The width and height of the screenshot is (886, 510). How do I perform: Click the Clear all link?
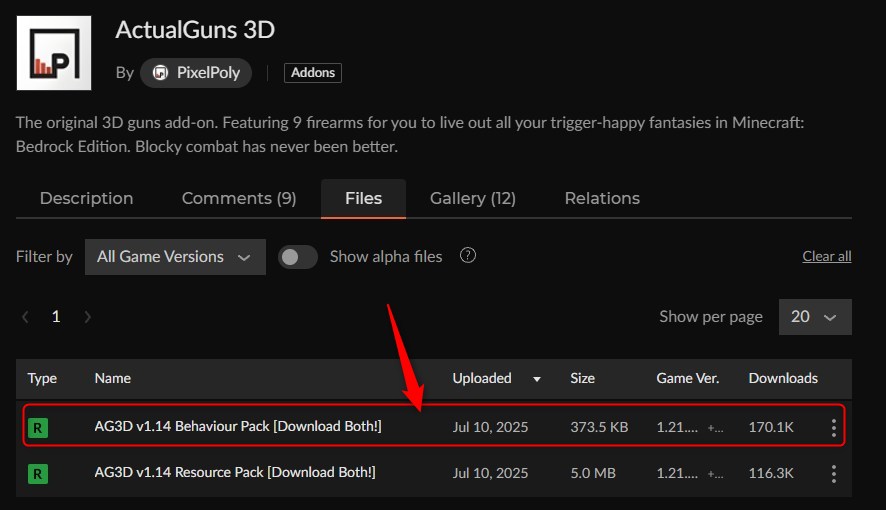pos(827,256)
